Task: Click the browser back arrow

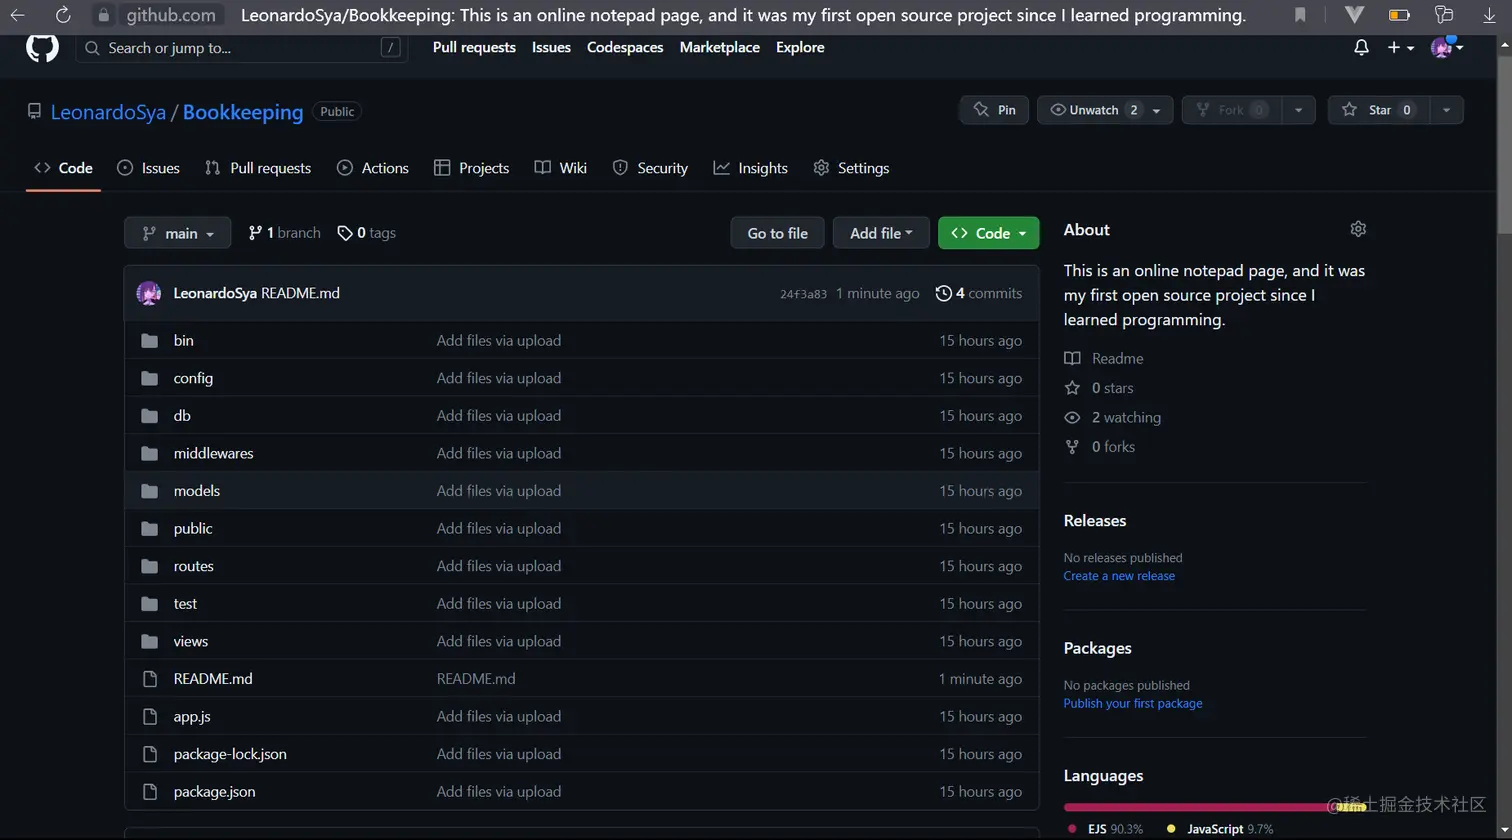Action: point(17,15)
